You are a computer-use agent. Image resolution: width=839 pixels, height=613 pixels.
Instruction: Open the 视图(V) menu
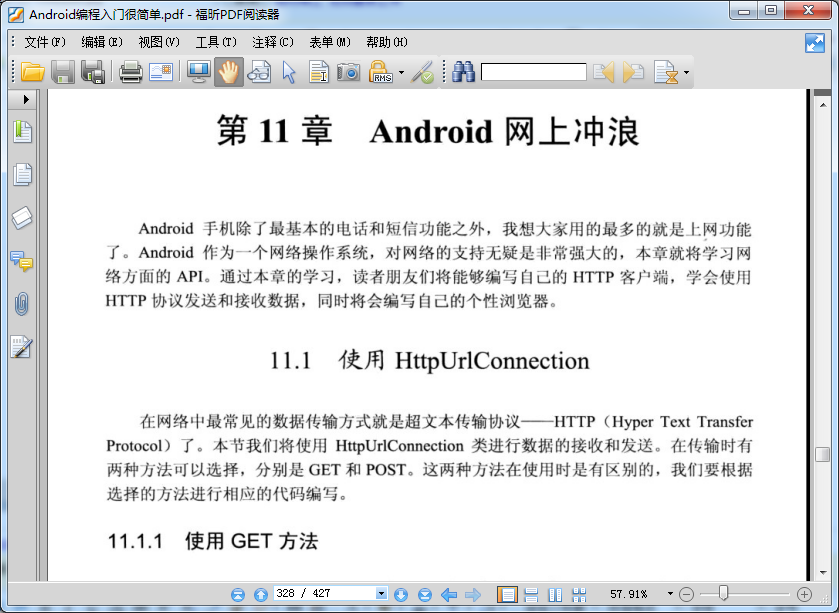click(159, 42)
